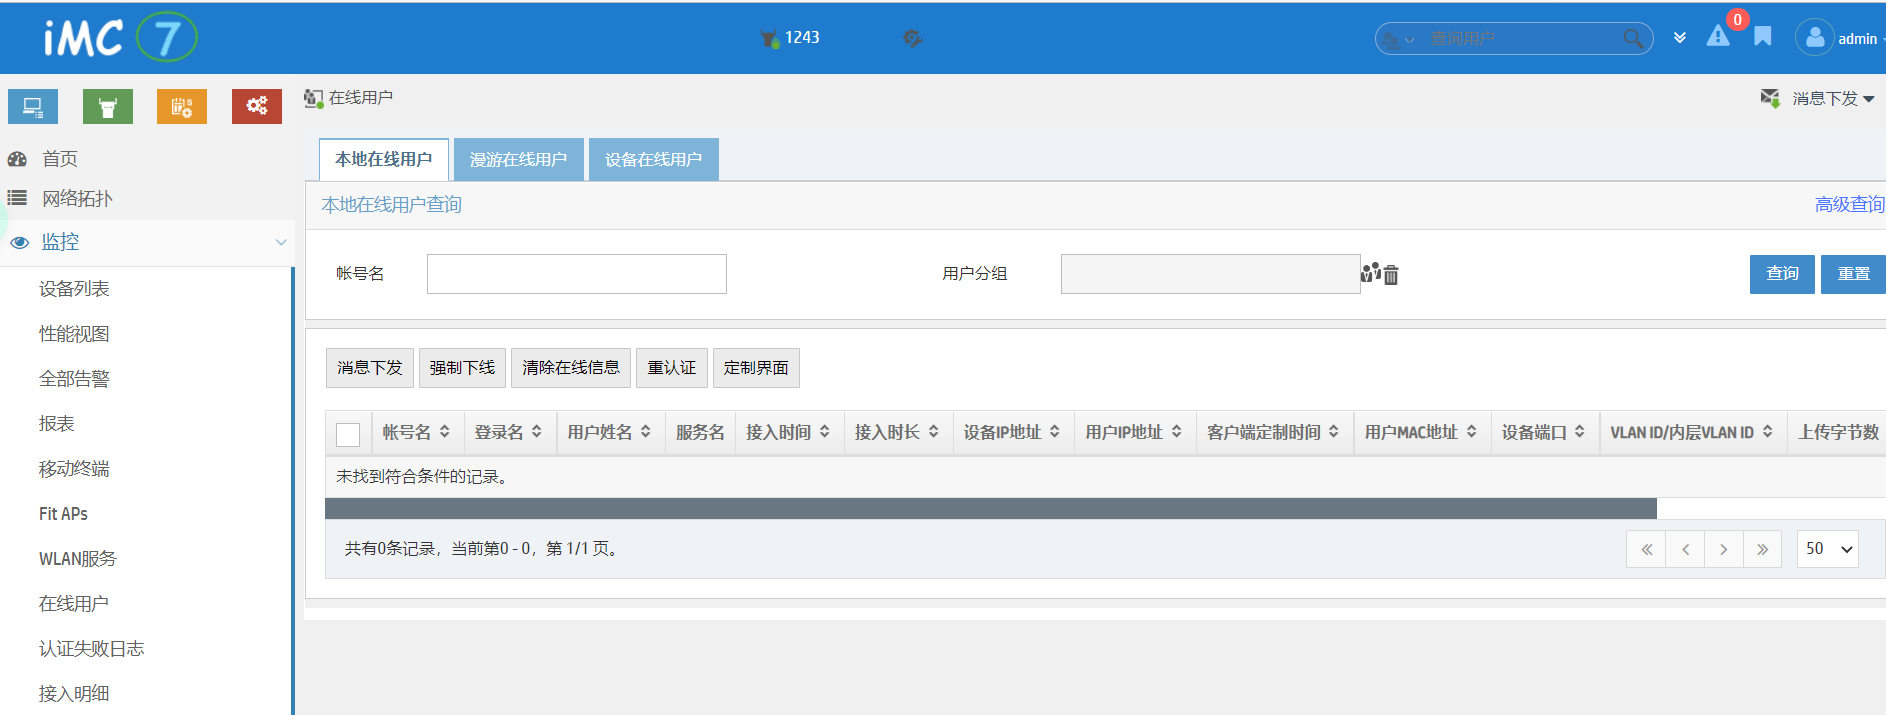Click the 重置 reset button
This screenshot has width=1886, height=715.
(1853, 274)
